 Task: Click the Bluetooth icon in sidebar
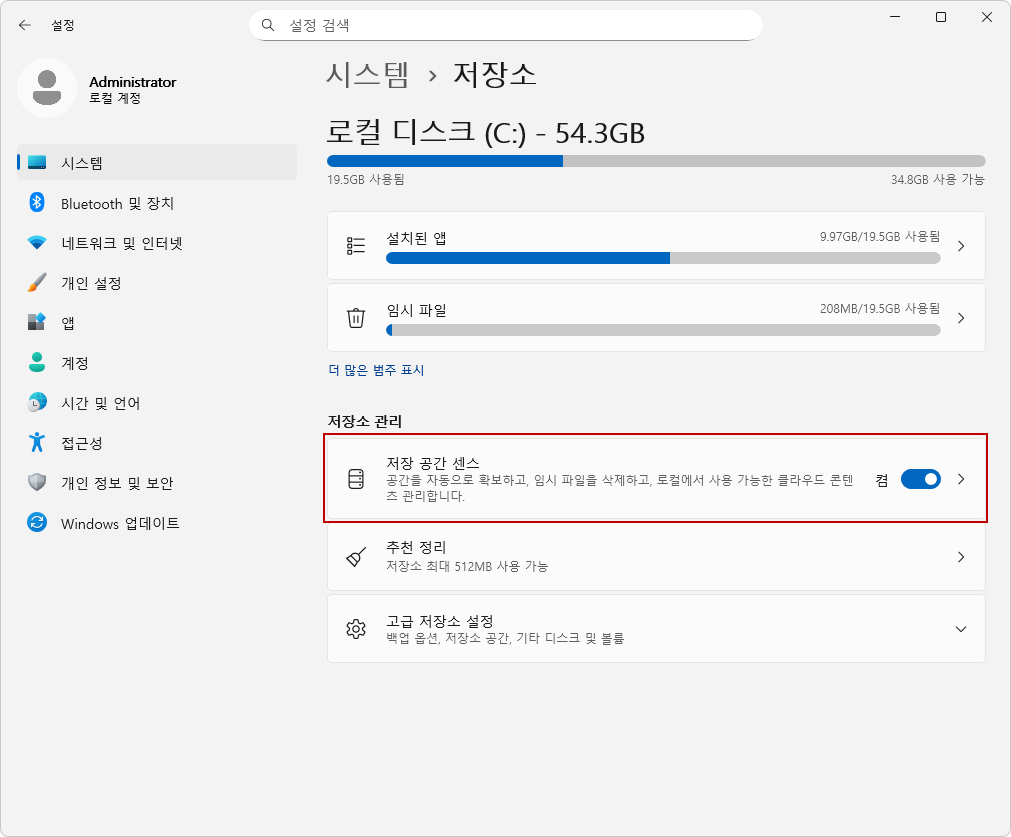pos(37,202)
